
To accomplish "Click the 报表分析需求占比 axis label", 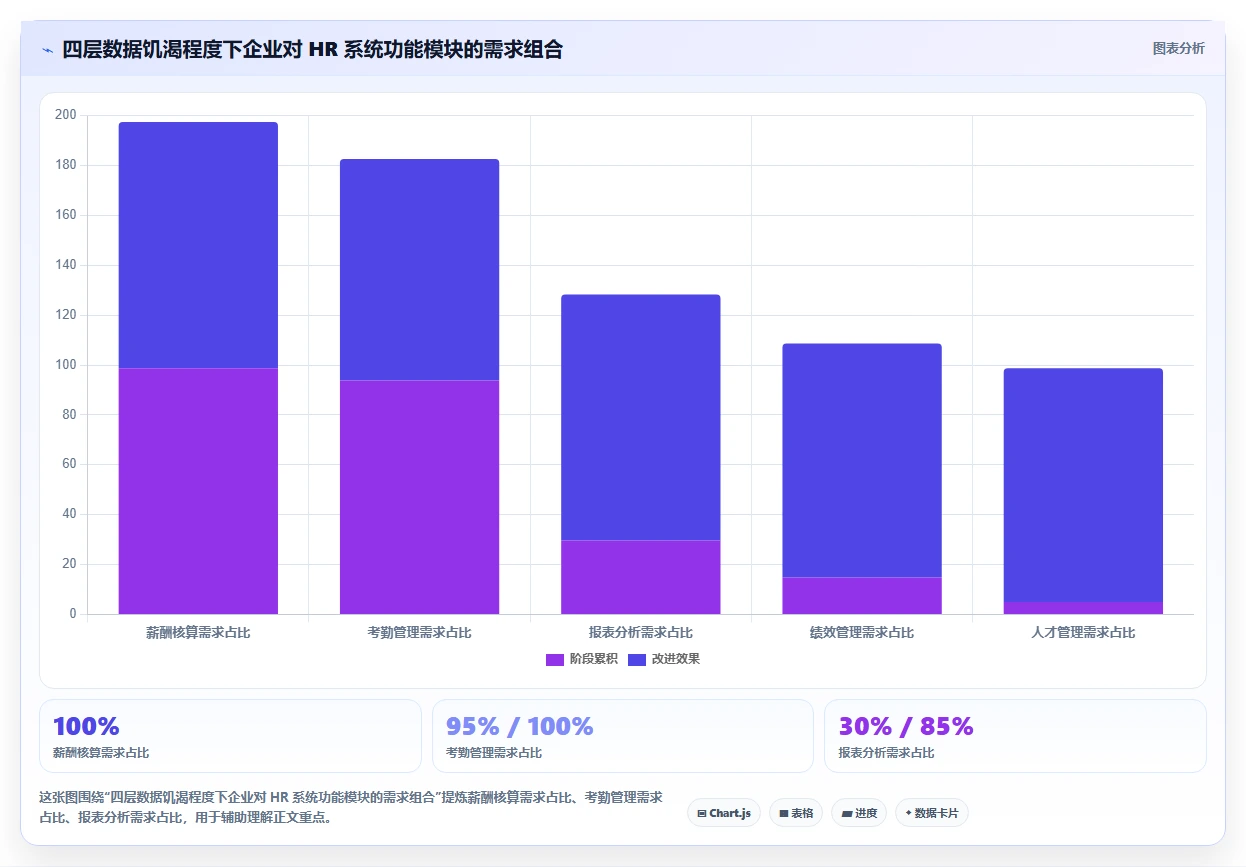I will pos(640,633).
